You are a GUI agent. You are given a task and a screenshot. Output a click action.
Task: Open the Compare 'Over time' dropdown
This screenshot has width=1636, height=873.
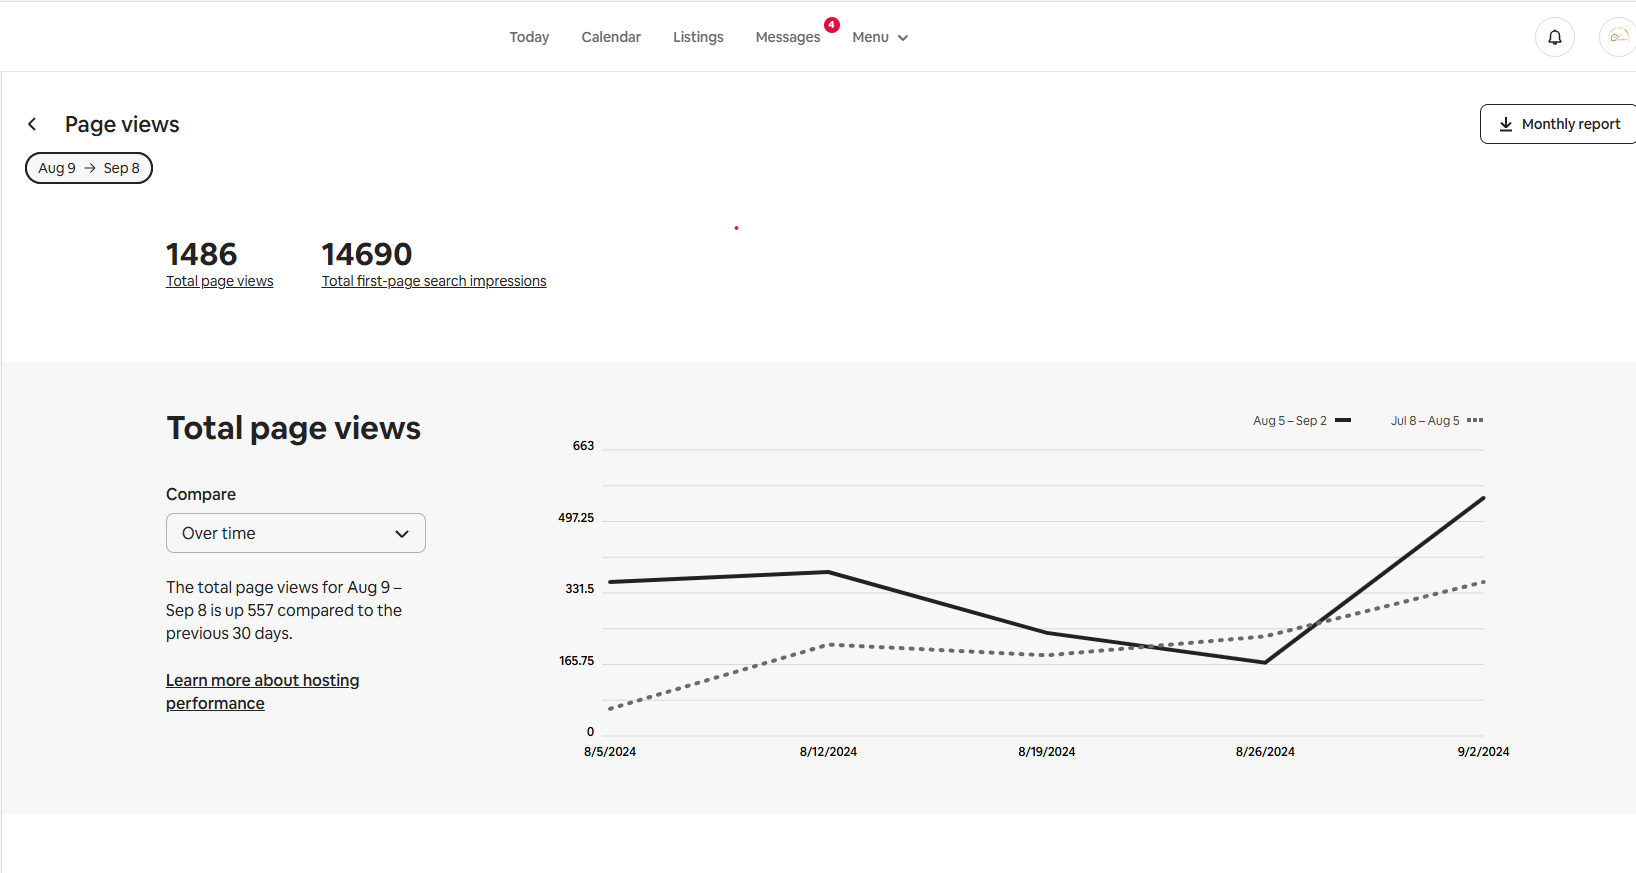[x=295, y=533]
